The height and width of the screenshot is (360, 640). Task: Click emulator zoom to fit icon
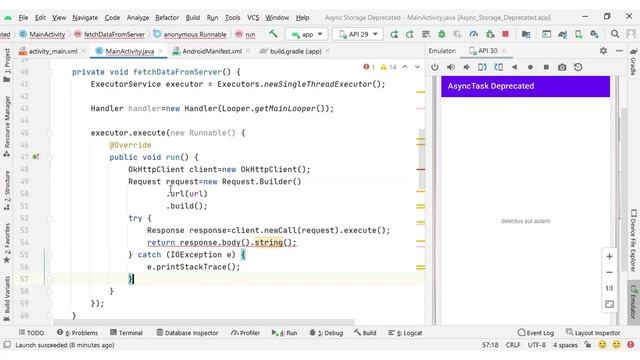pyautogui.click(x=609, y=304)
